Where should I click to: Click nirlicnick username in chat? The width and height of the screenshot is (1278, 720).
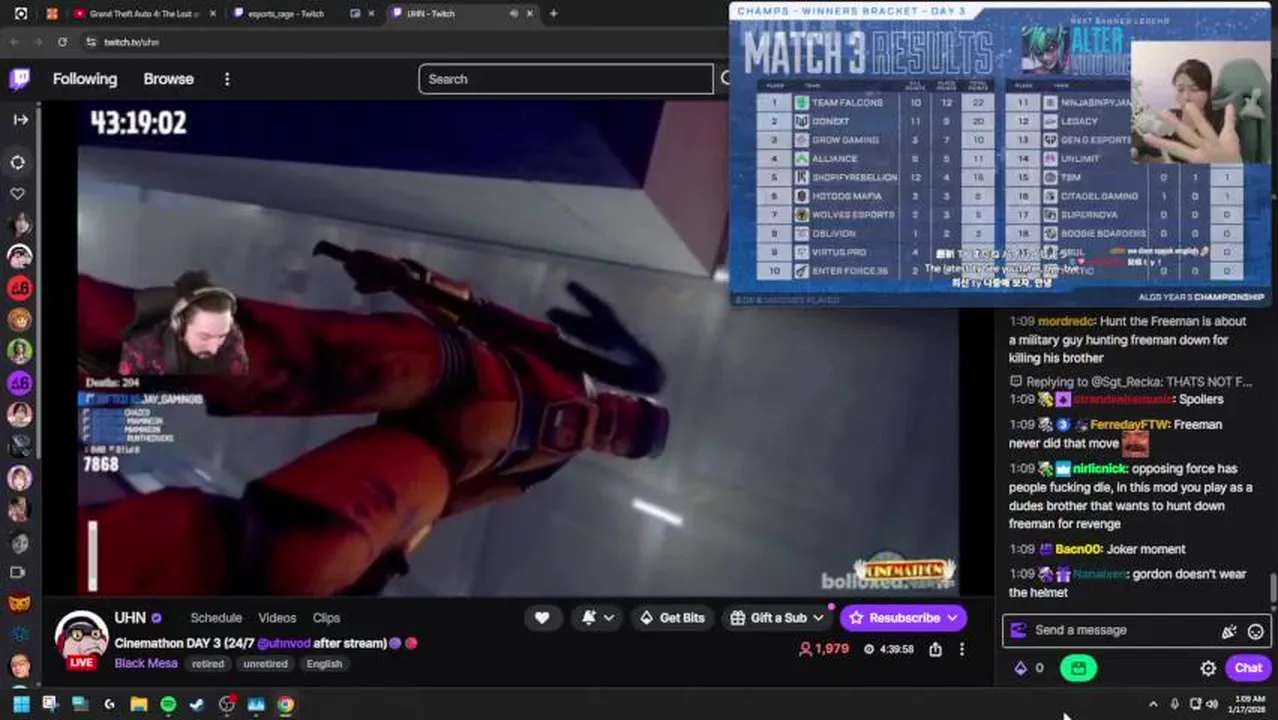pos(1100,468)
